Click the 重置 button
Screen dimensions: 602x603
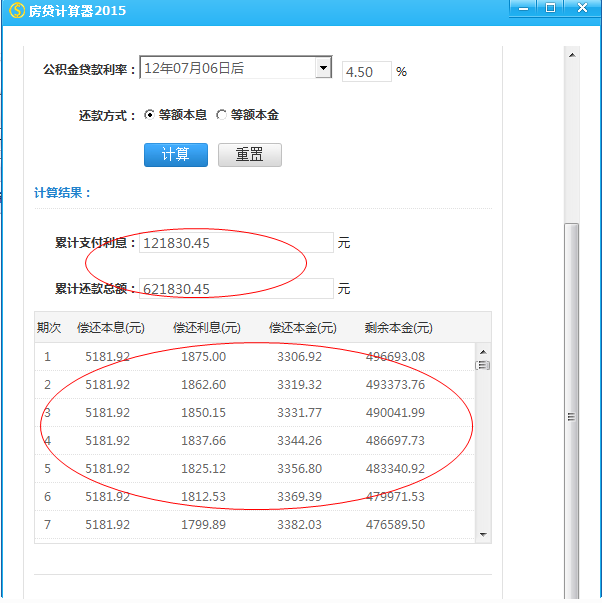tap(250, 155)
